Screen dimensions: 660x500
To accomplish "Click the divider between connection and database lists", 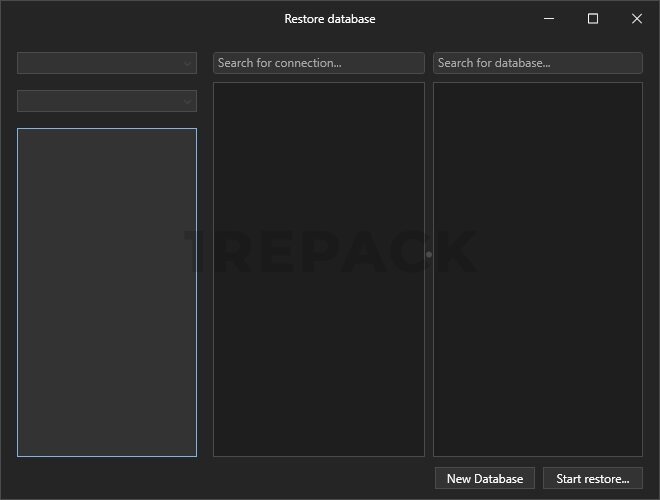I will [x=429, y=255].
